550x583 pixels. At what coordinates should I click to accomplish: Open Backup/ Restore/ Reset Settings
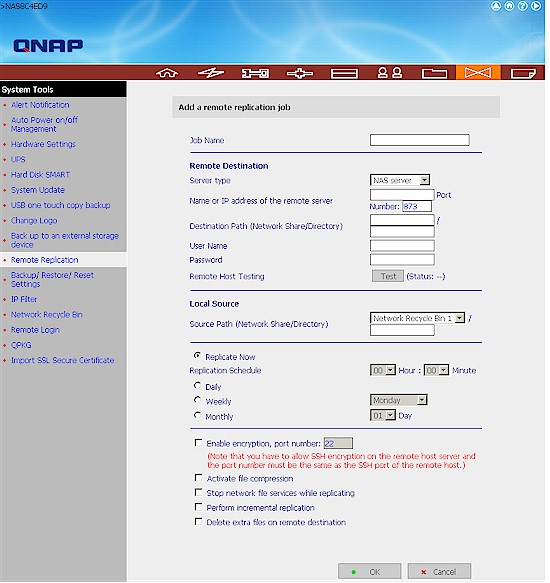(52, 280)
